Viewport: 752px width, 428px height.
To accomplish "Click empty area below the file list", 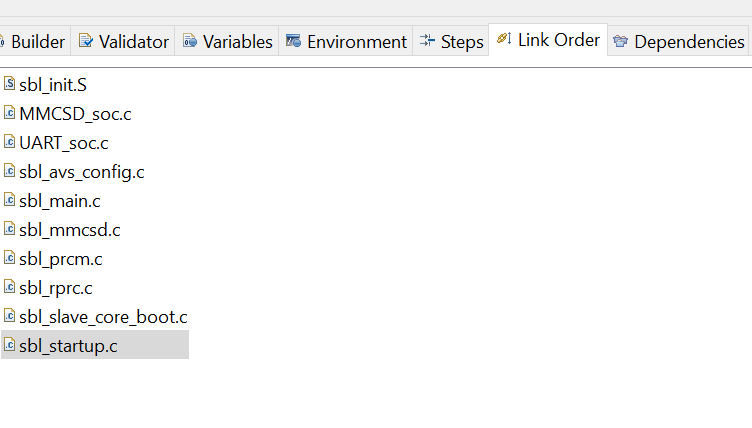I will click(400, 395).
